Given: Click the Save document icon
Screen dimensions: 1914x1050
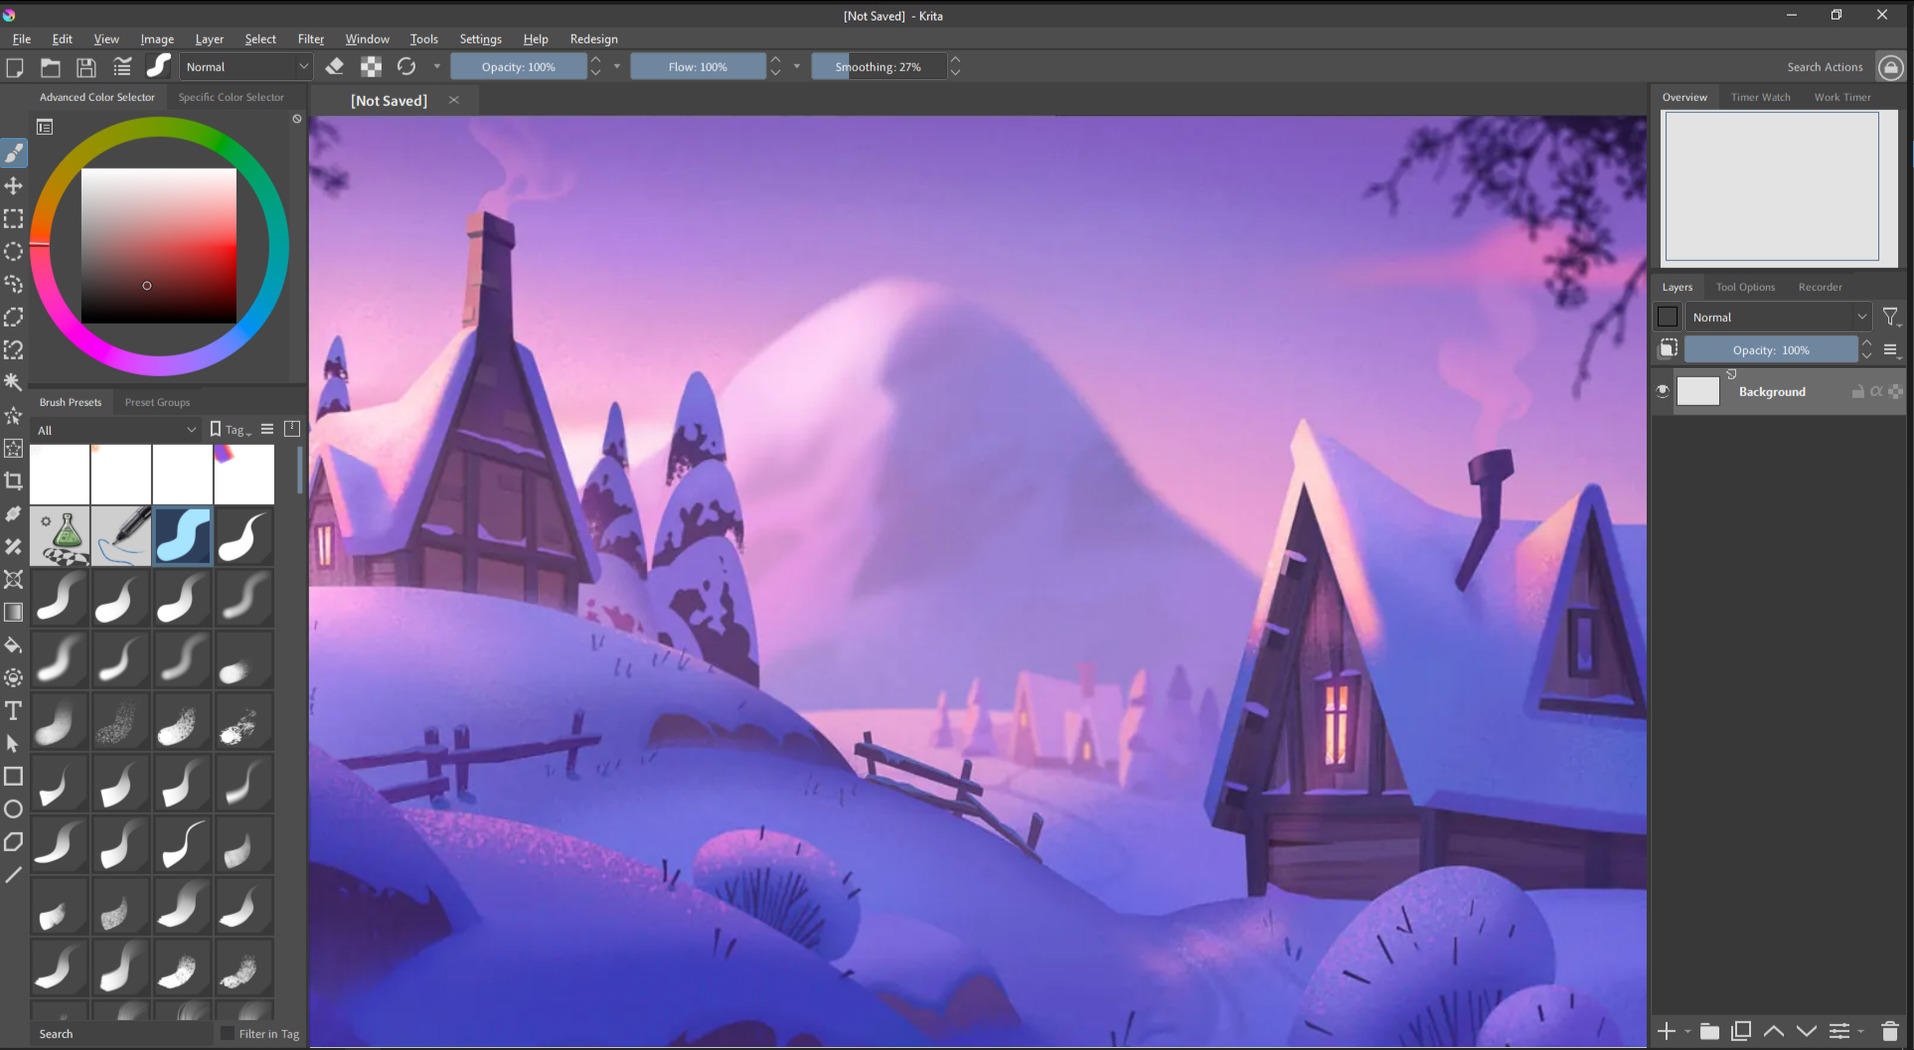Looking at the screenshot, I should click(86, 67).
